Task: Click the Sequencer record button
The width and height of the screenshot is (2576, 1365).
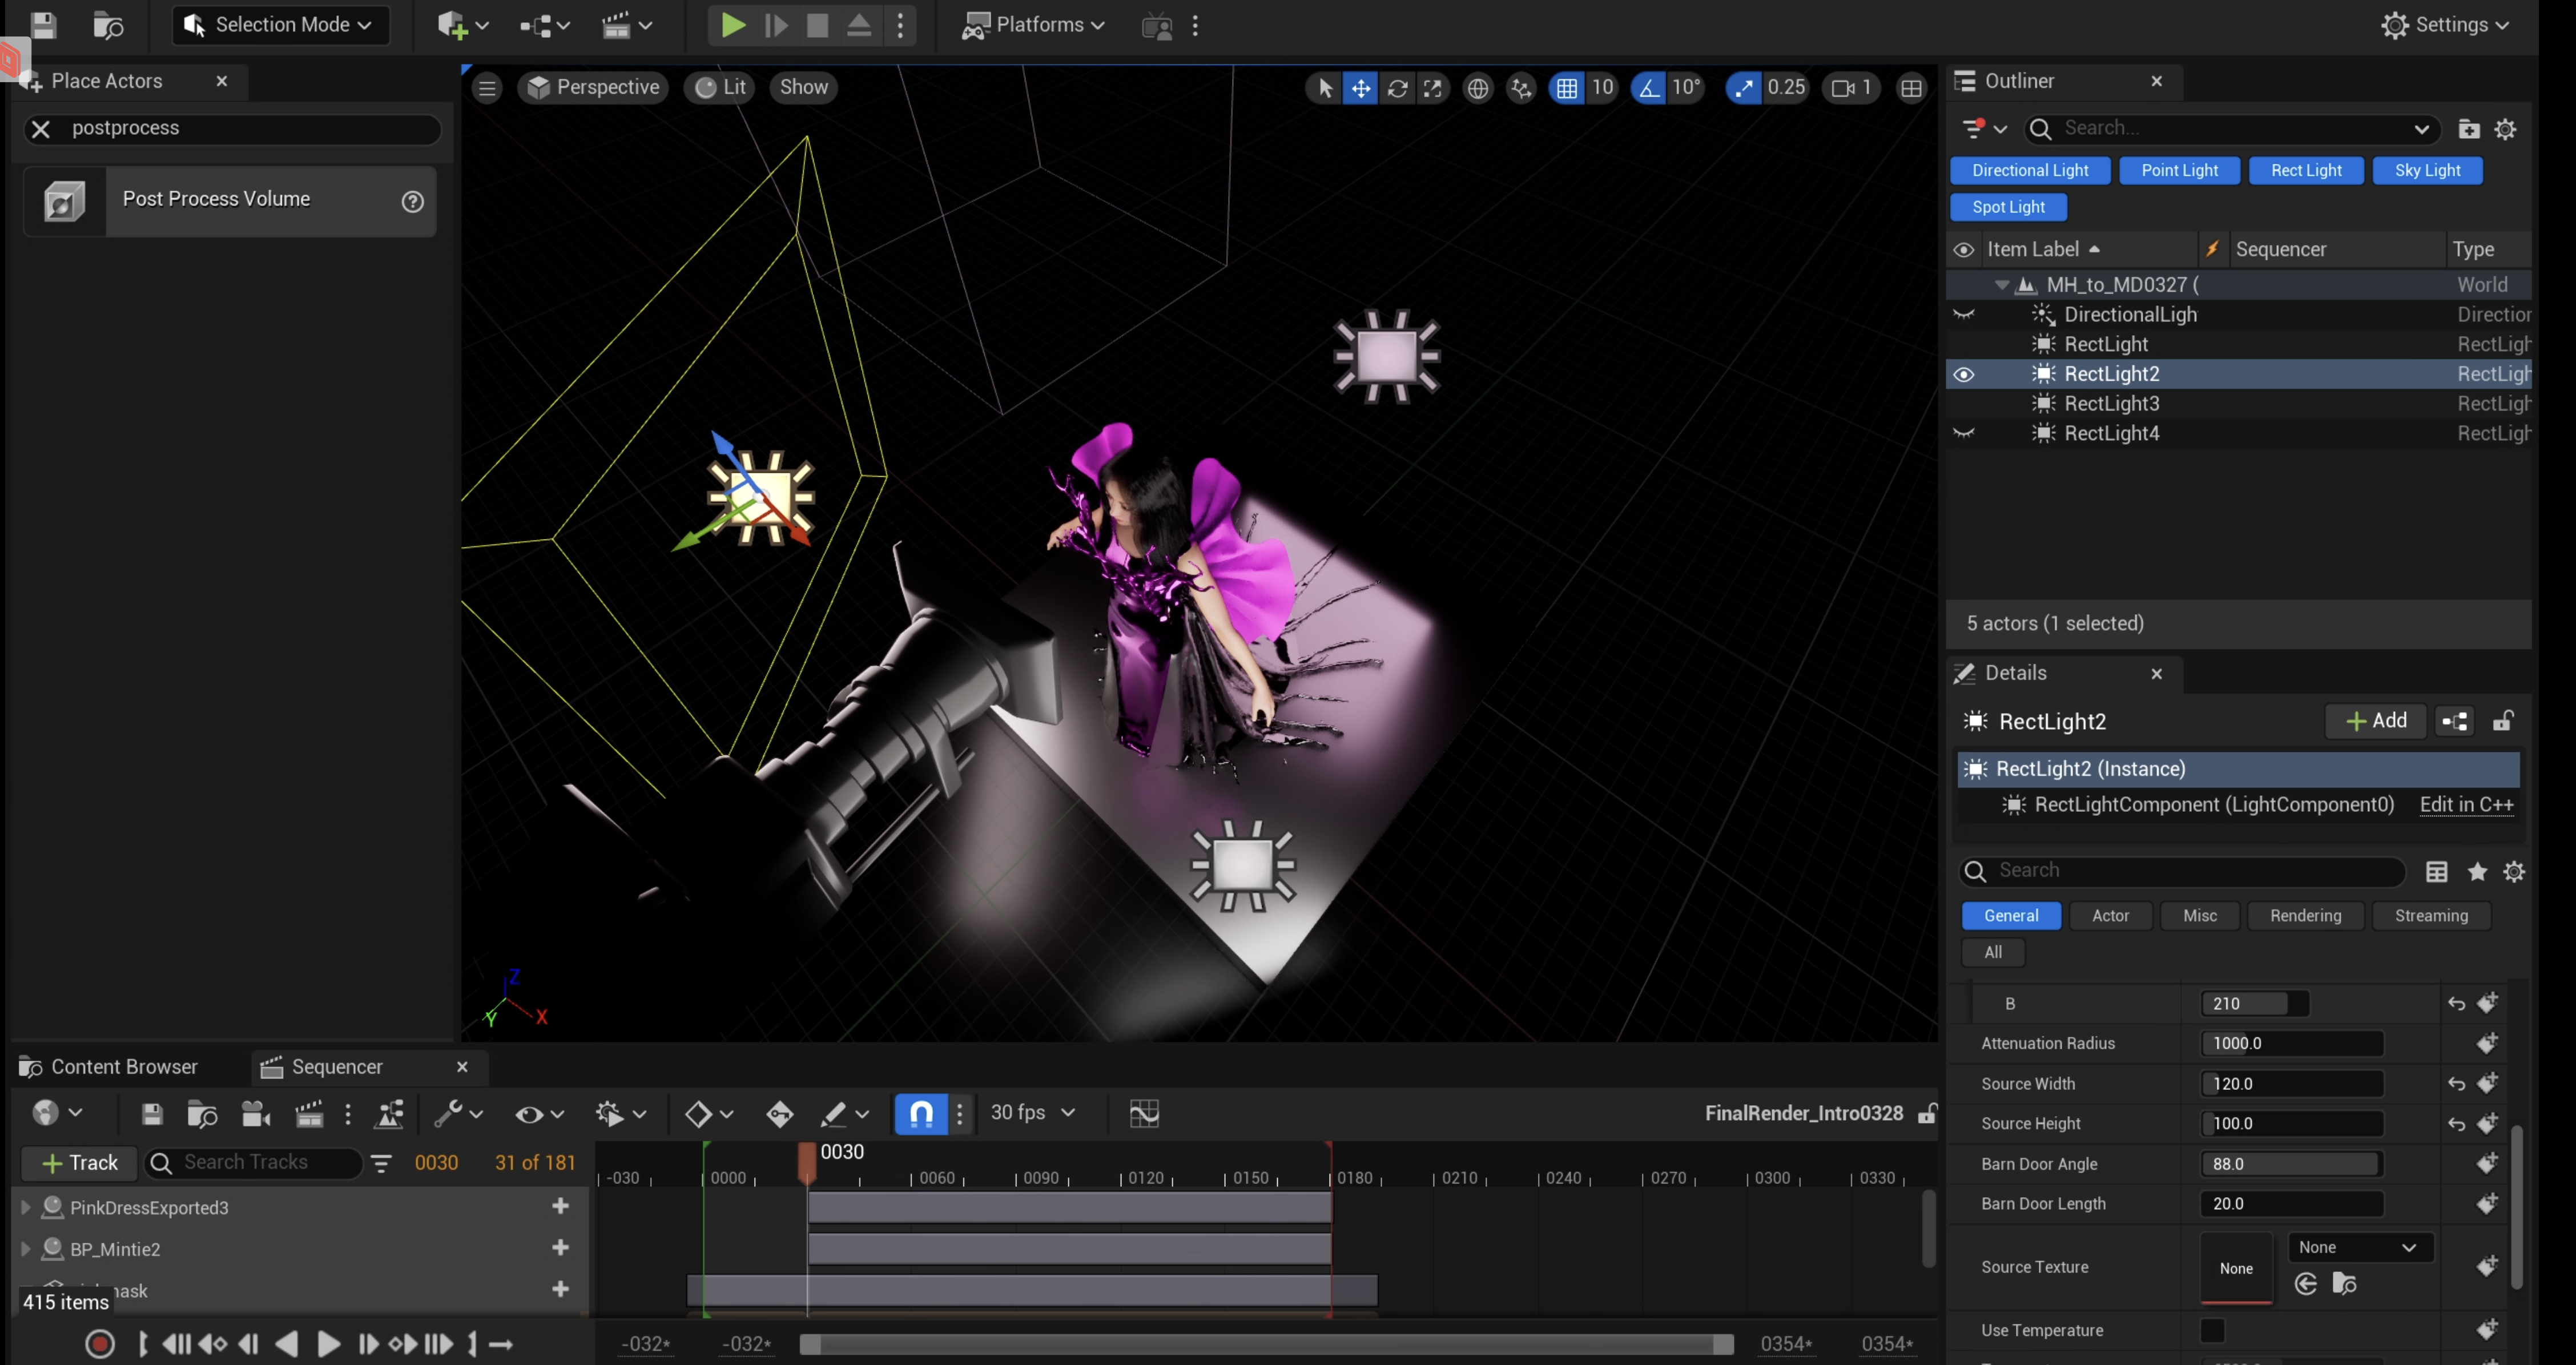Action: coord(100,1343)
